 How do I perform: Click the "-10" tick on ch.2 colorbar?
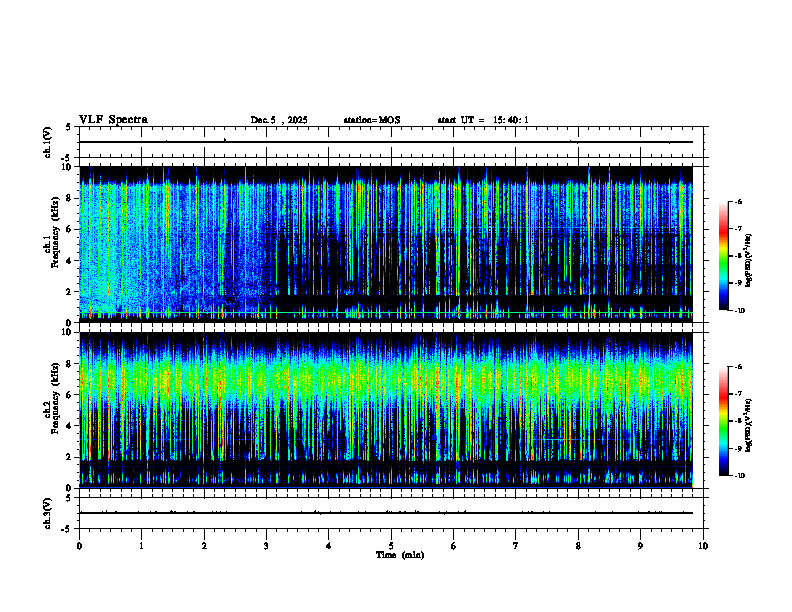coord(739,476)
